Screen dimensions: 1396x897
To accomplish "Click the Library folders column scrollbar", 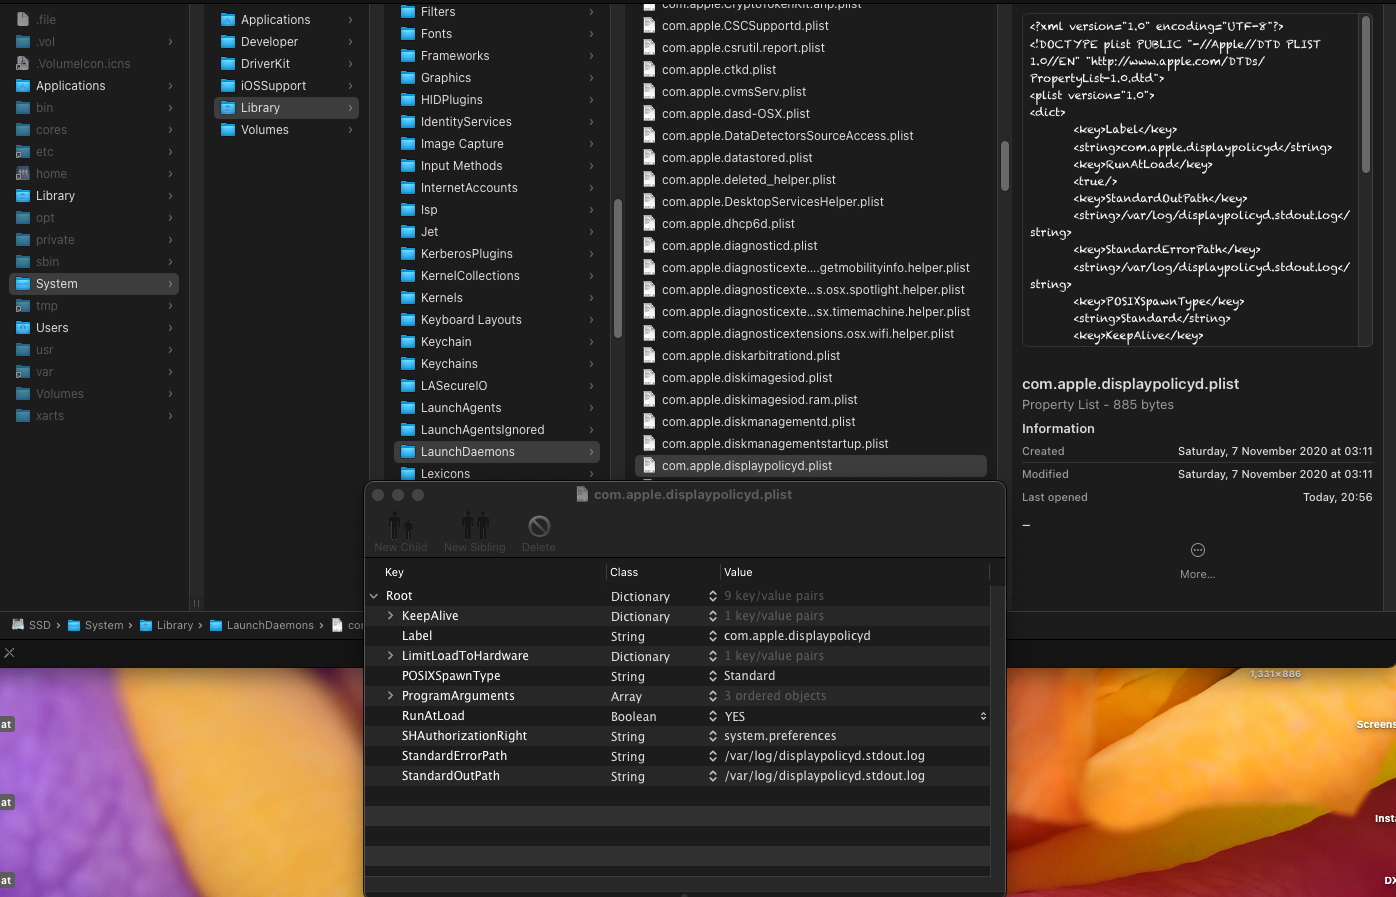I will pos(618,268).
